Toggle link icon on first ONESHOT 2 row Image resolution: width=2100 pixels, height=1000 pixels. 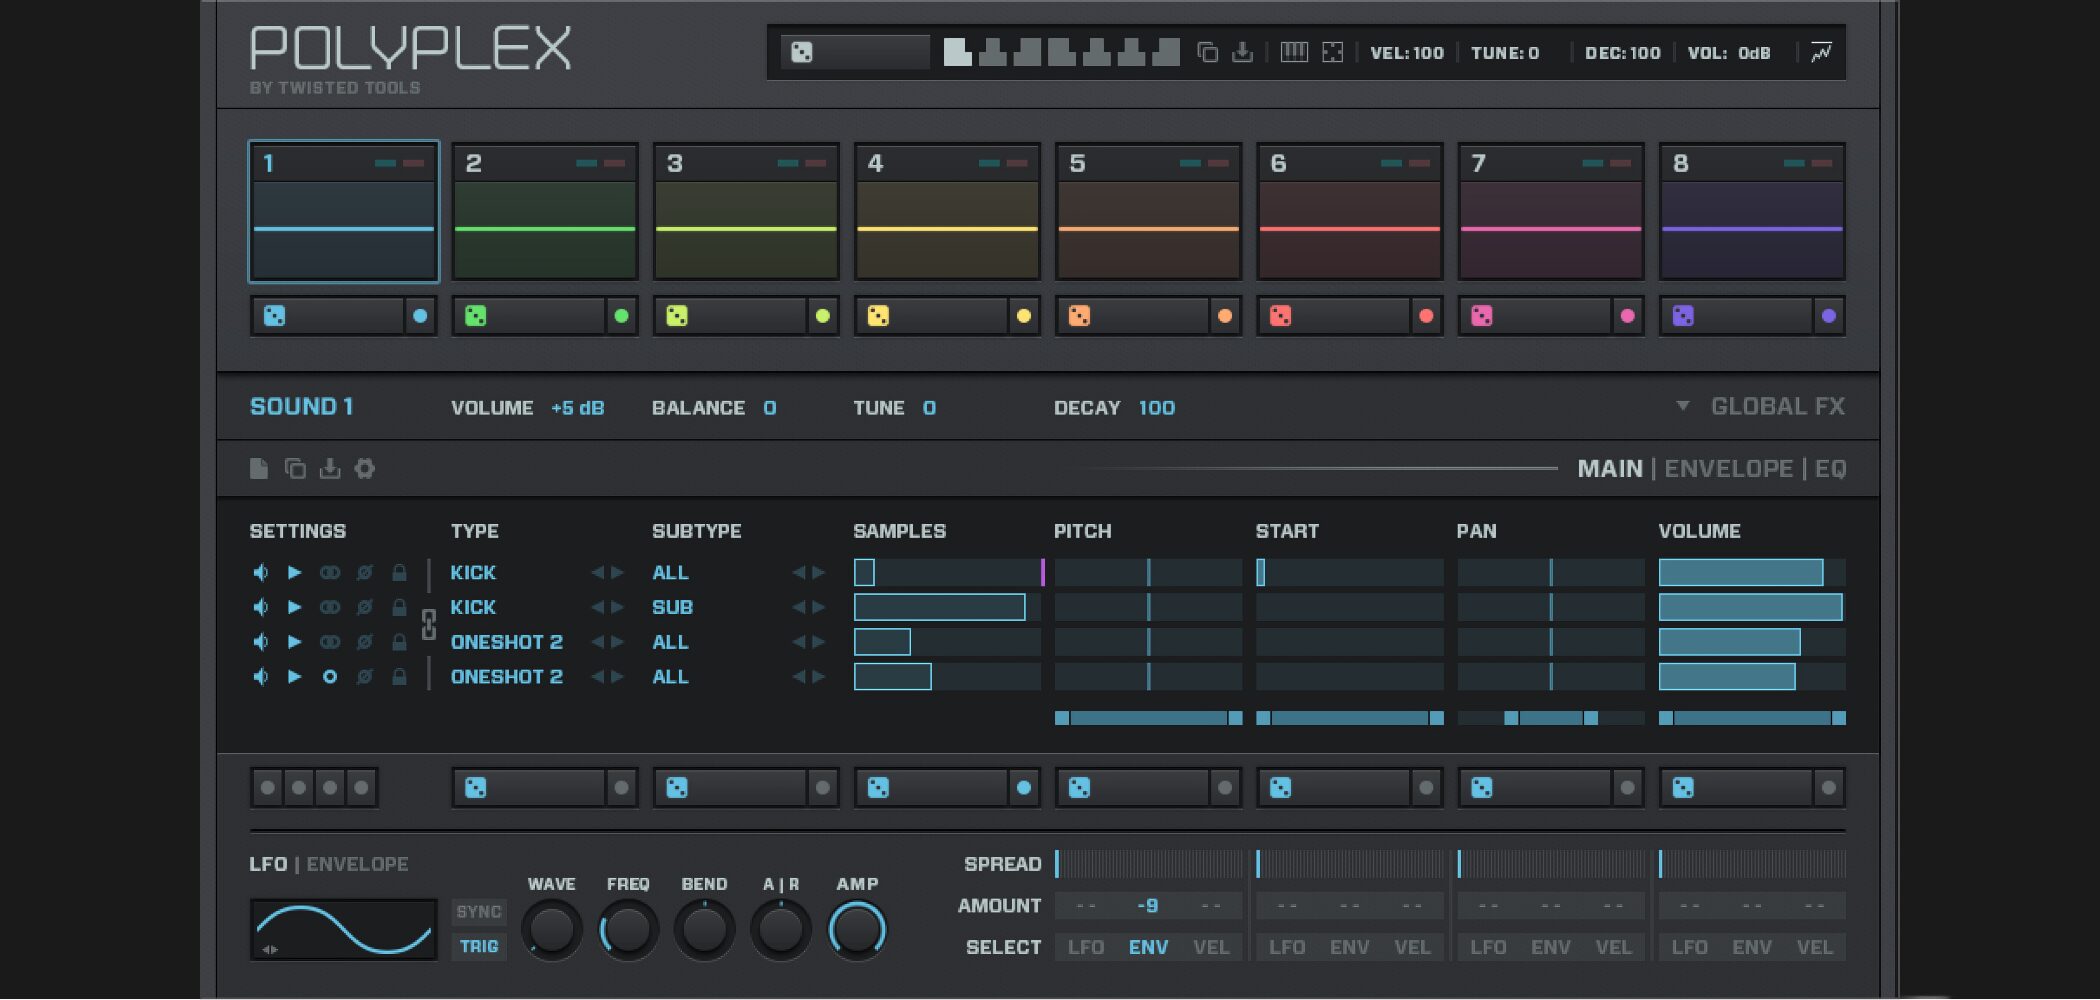(329, 642)
